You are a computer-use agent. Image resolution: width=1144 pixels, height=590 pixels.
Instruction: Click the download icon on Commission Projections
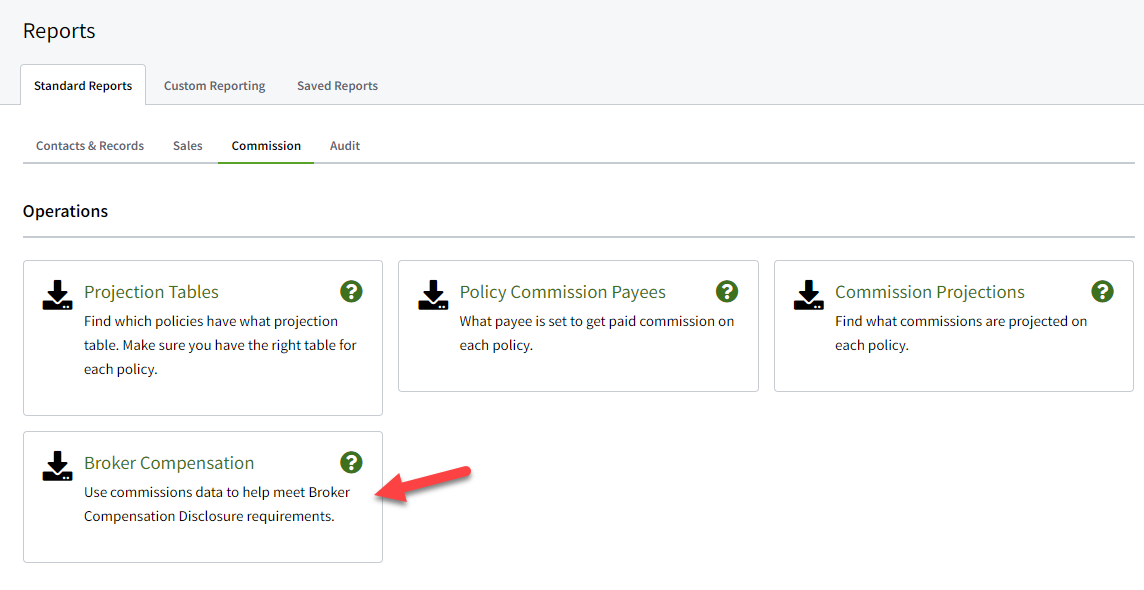tap(808, 294)
